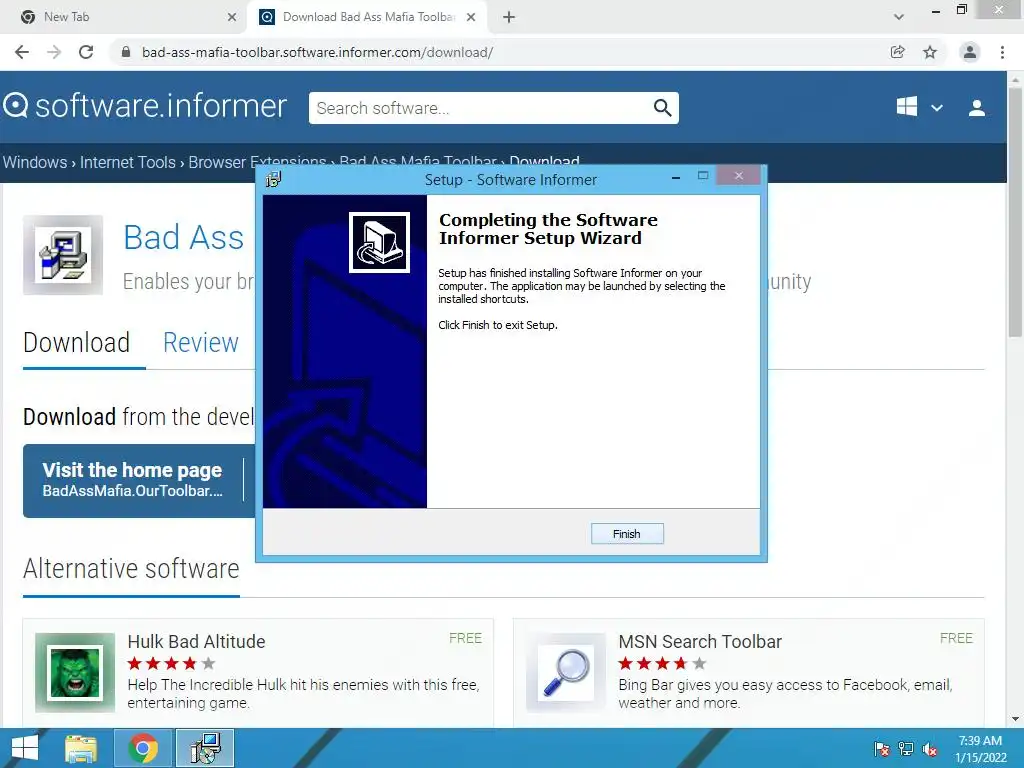Click the Alternative software heading

coord(131,569)
